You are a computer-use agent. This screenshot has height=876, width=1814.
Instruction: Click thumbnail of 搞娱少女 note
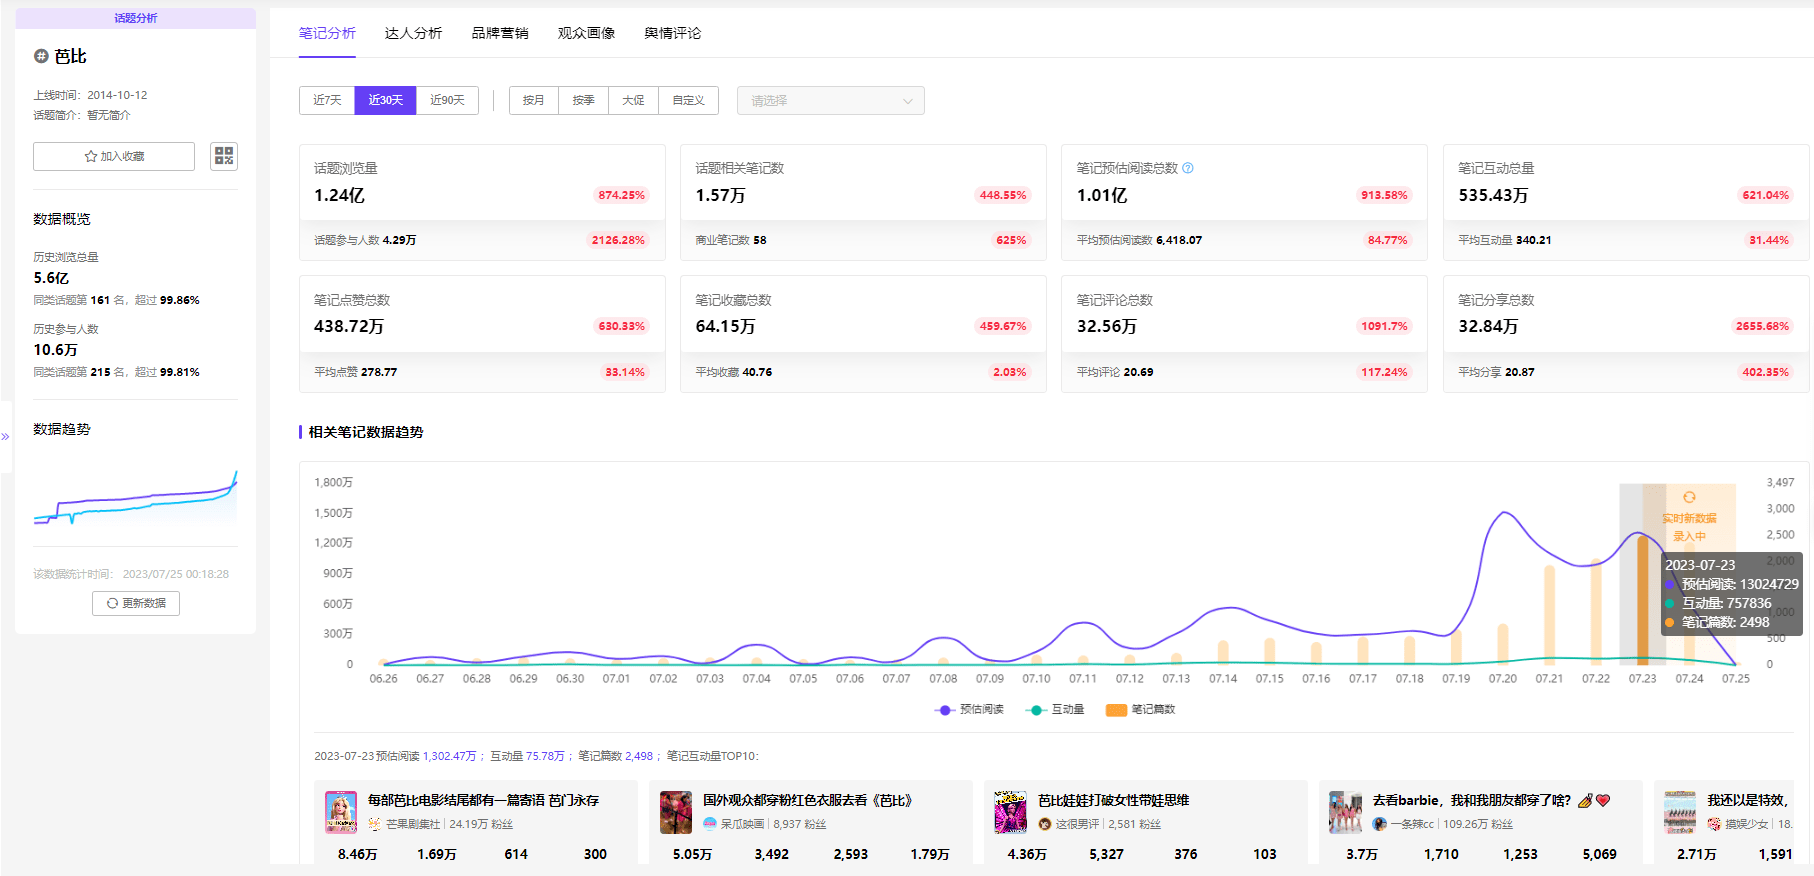pyautogui.click(x=1680, y=812)
